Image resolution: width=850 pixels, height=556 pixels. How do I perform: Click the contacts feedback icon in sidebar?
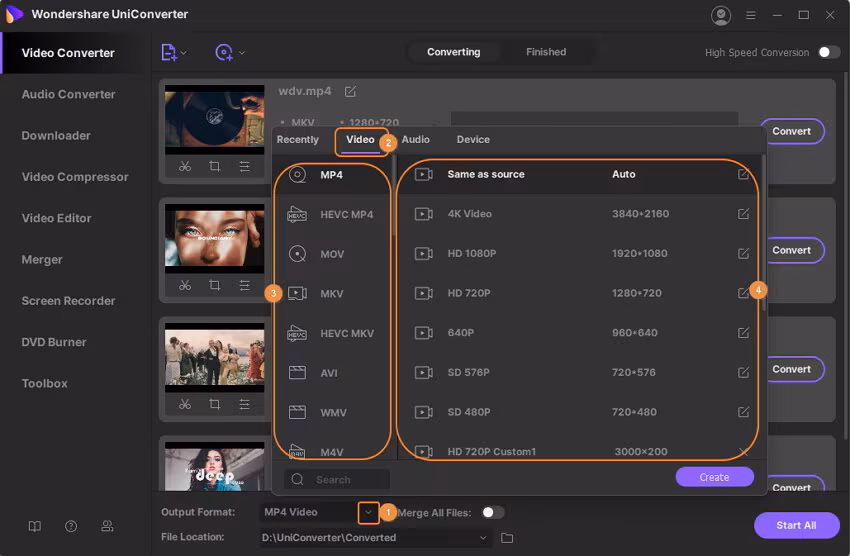107,526
